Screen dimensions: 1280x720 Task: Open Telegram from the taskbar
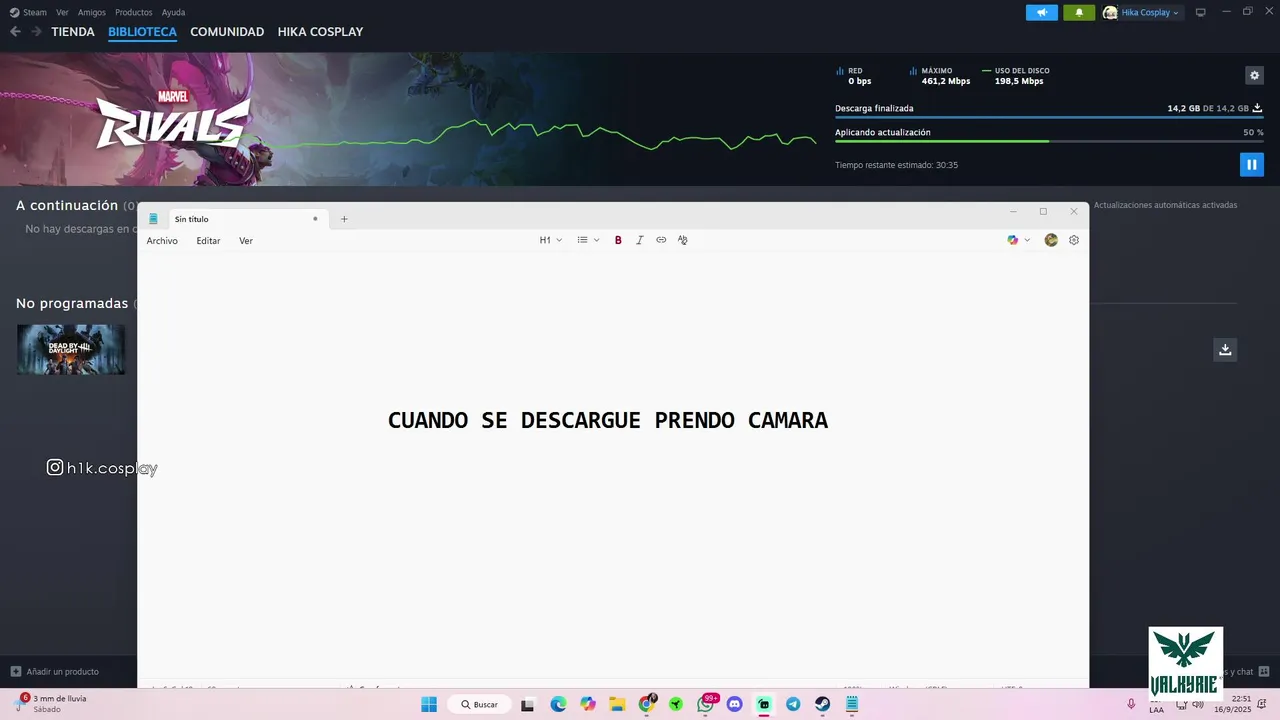pyautogui.click(x=793, y=704)
